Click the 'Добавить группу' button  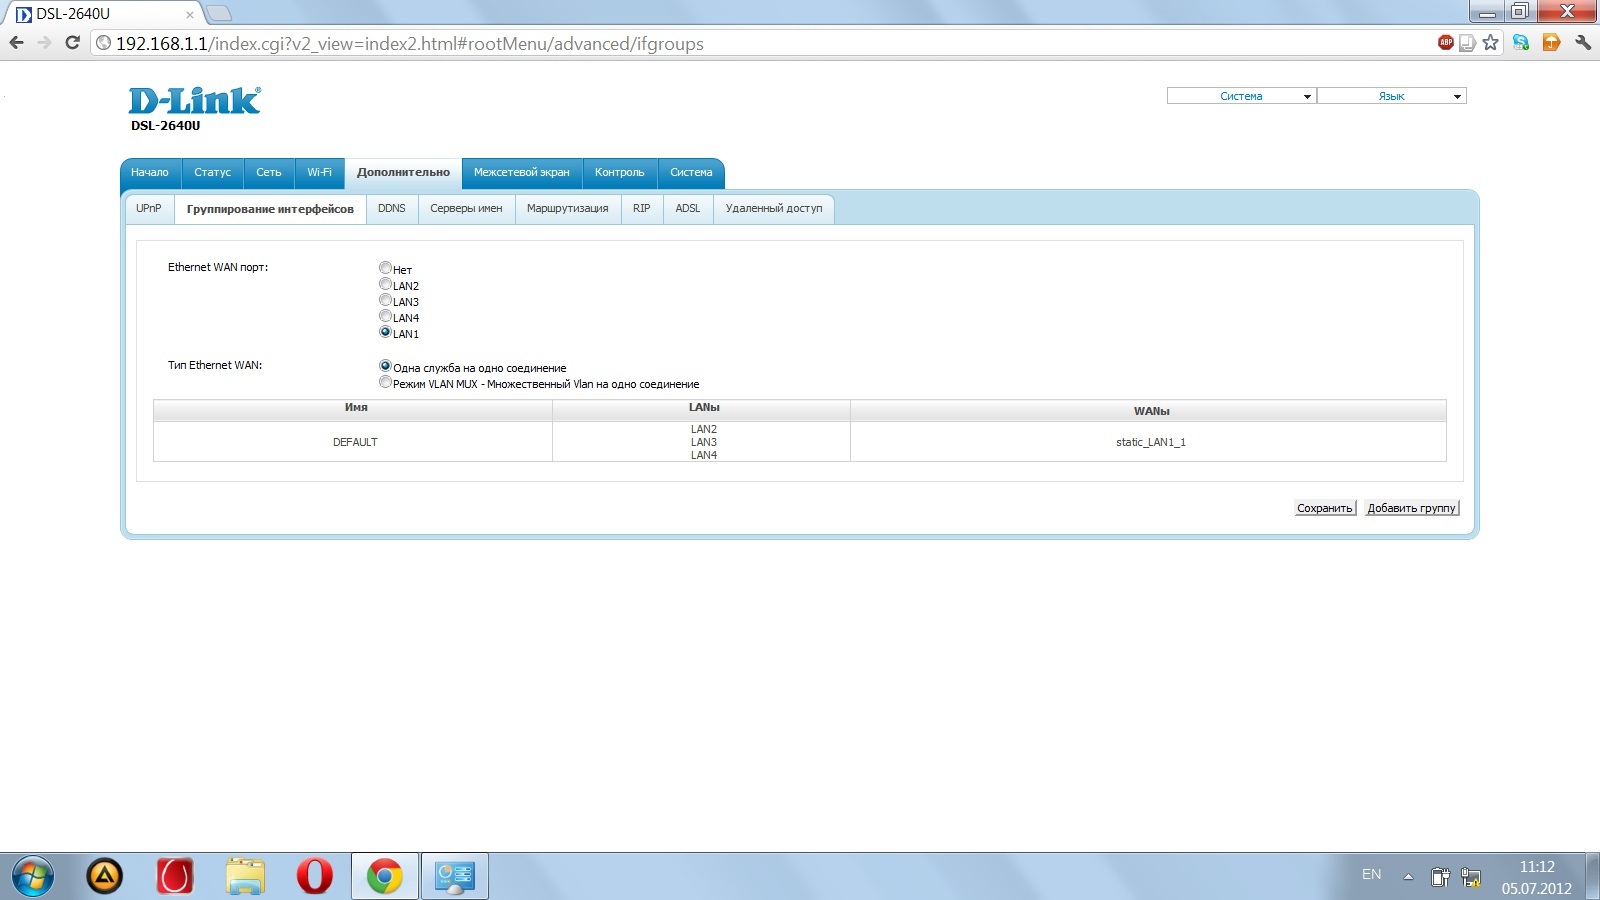1411,508
